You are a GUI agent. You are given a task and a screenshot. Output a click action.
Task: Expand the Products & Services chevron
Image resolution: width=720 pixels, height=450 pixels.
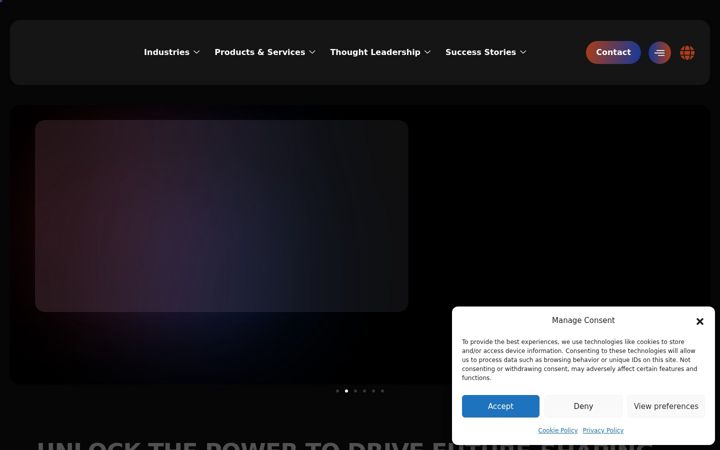tap(312, 52)
